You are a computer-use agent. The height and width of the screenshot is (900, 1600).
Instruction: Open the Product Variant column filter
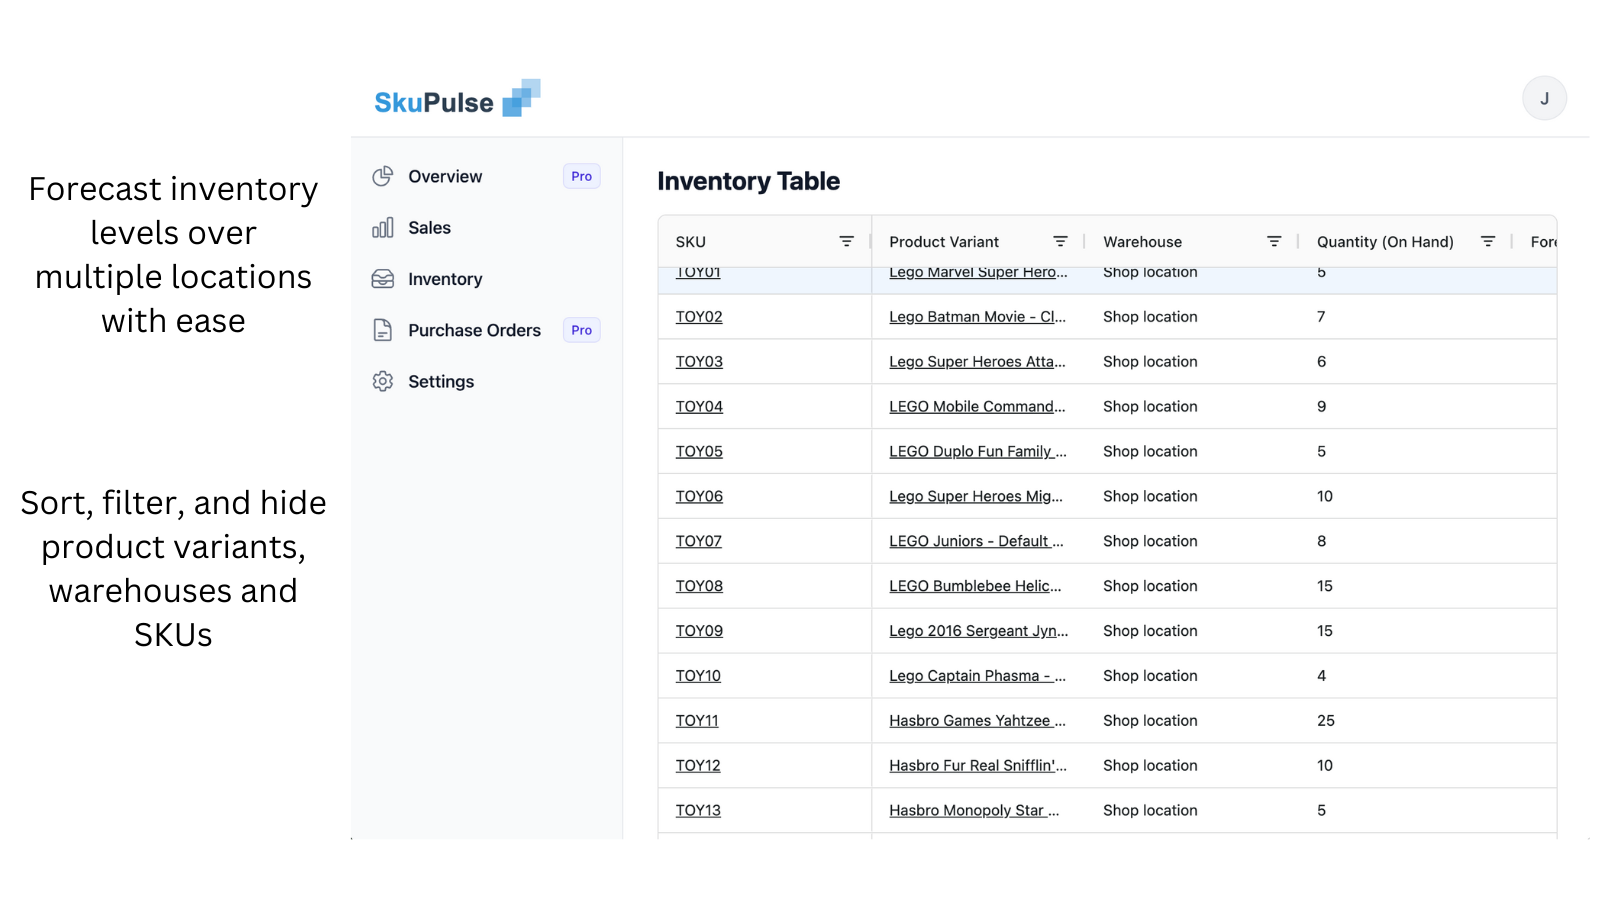[x=1060, y=242]
